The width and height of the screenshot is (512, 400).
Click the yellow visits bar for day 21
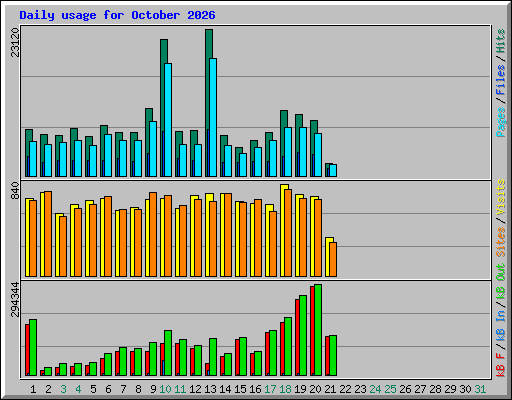coord(328,257)
